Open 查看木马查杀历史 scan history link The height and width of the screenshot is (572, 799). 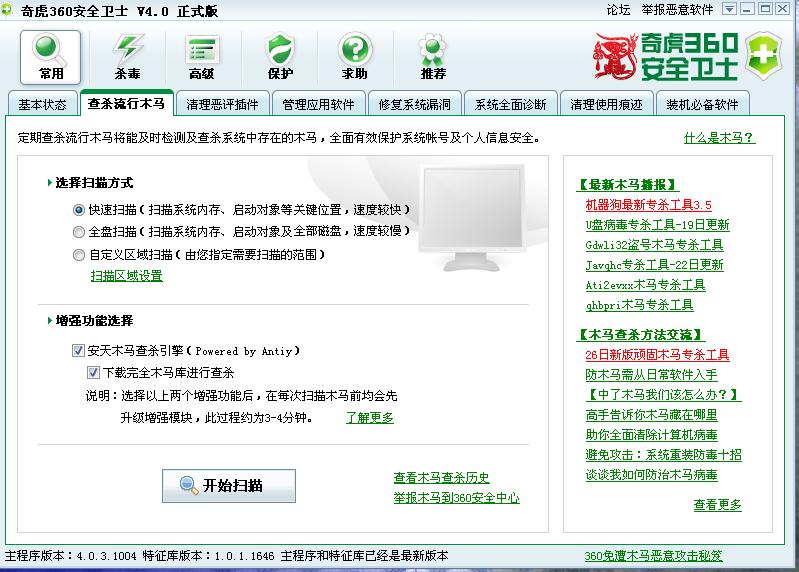point(441,478)
